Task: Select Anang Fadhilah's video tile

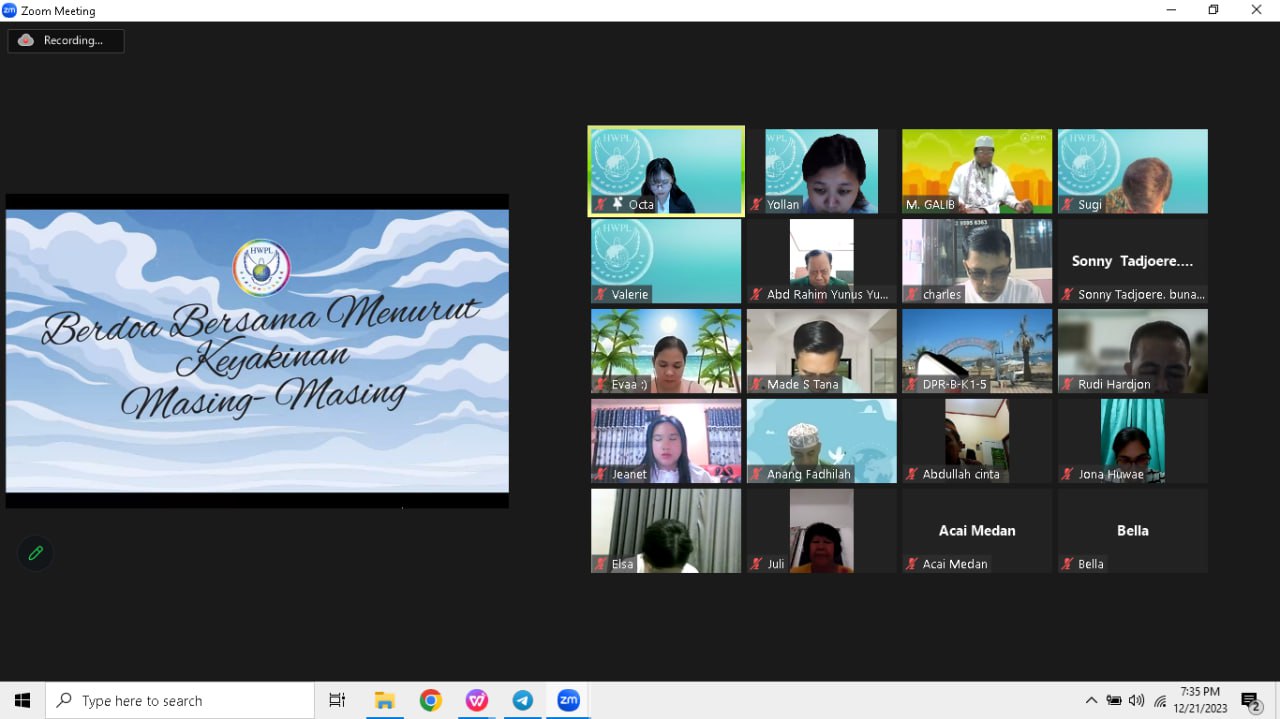Action: point(821,440)
